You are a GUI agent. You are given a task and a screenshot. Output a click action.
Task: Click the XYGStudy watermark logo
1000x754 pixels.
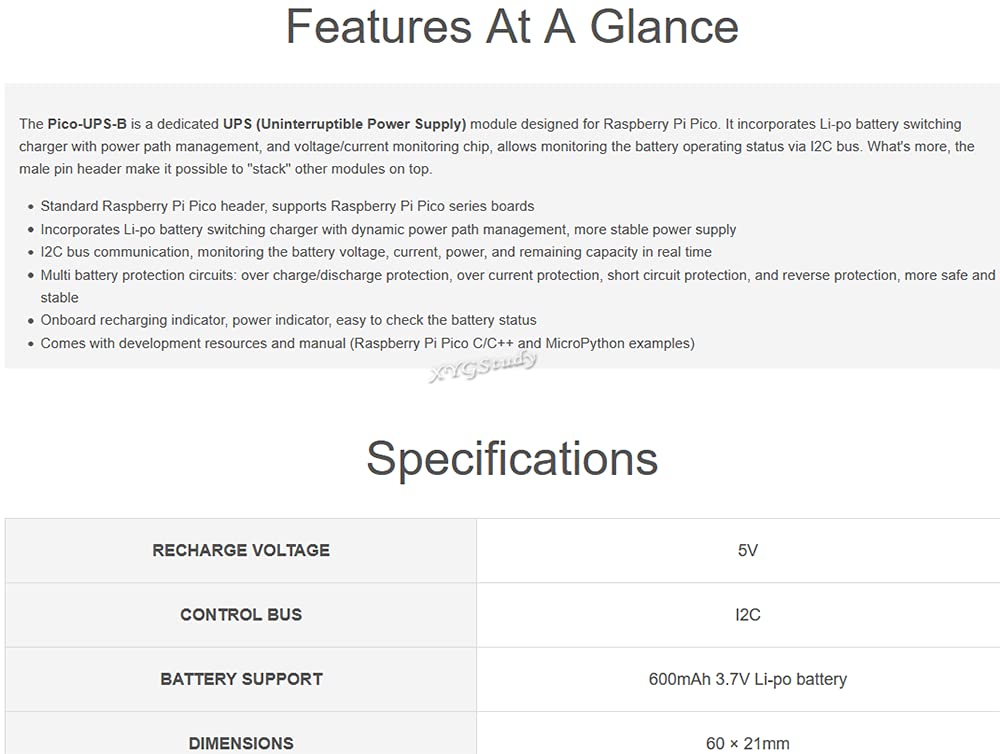click(x=483, y=367)
